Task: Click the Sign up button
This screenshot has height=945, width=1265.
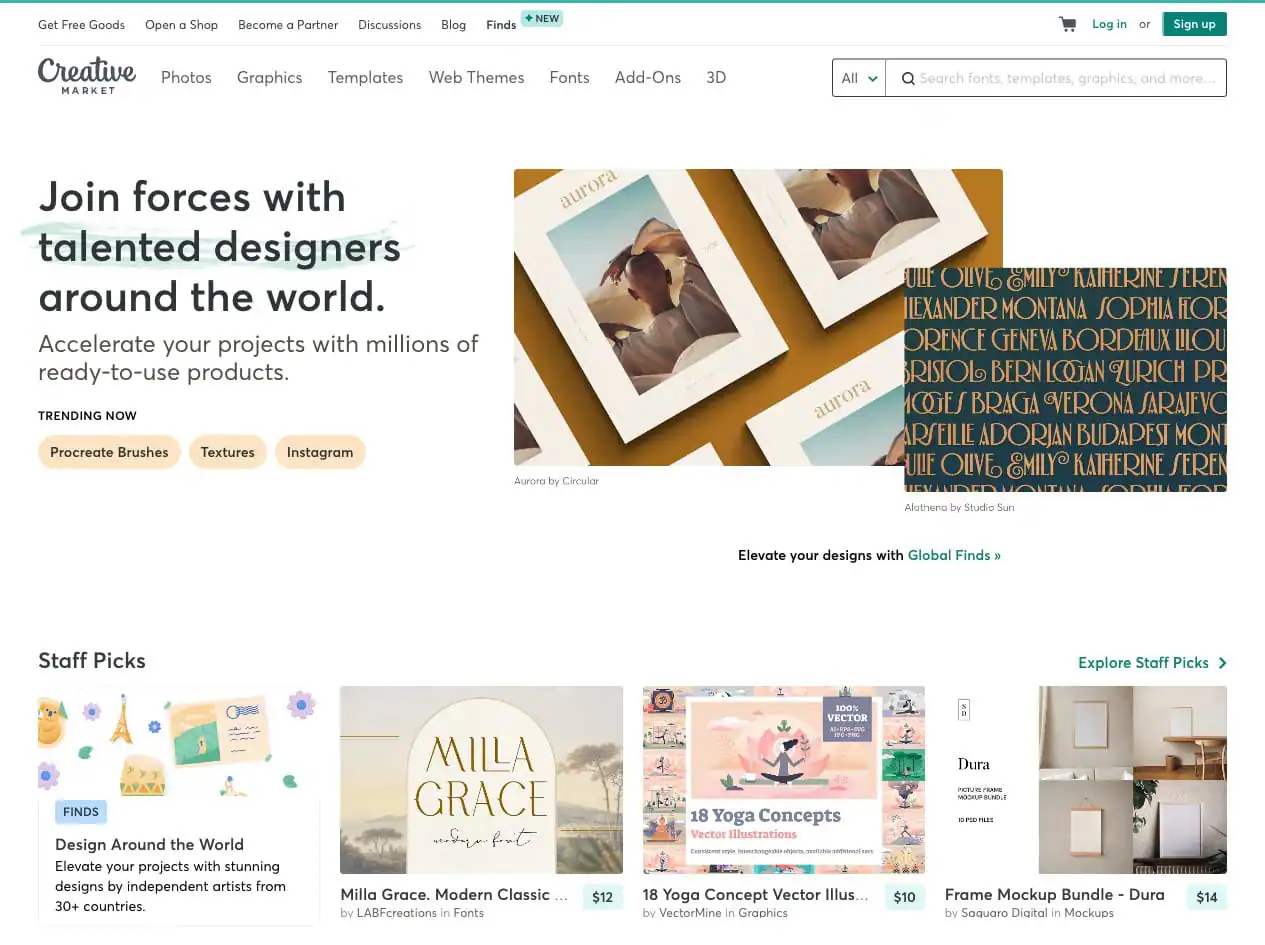Action: point(1194,24)
